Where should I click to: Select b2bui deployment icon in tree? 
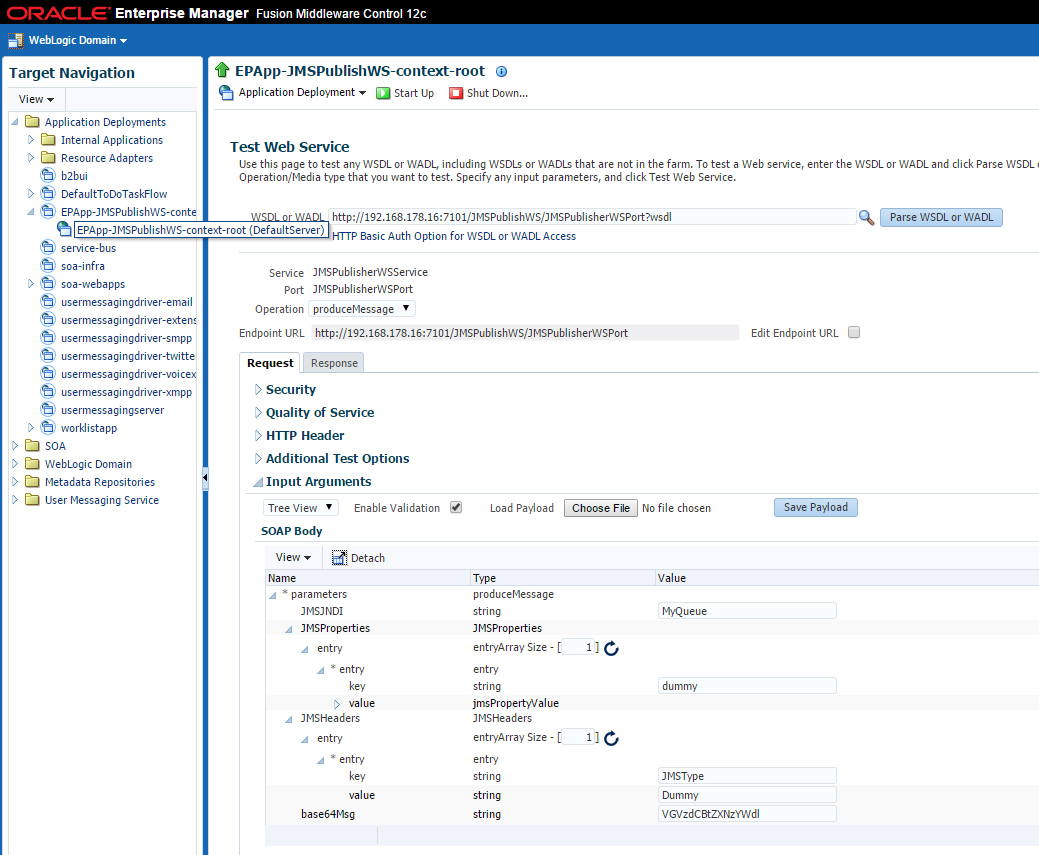pos(48,176)
